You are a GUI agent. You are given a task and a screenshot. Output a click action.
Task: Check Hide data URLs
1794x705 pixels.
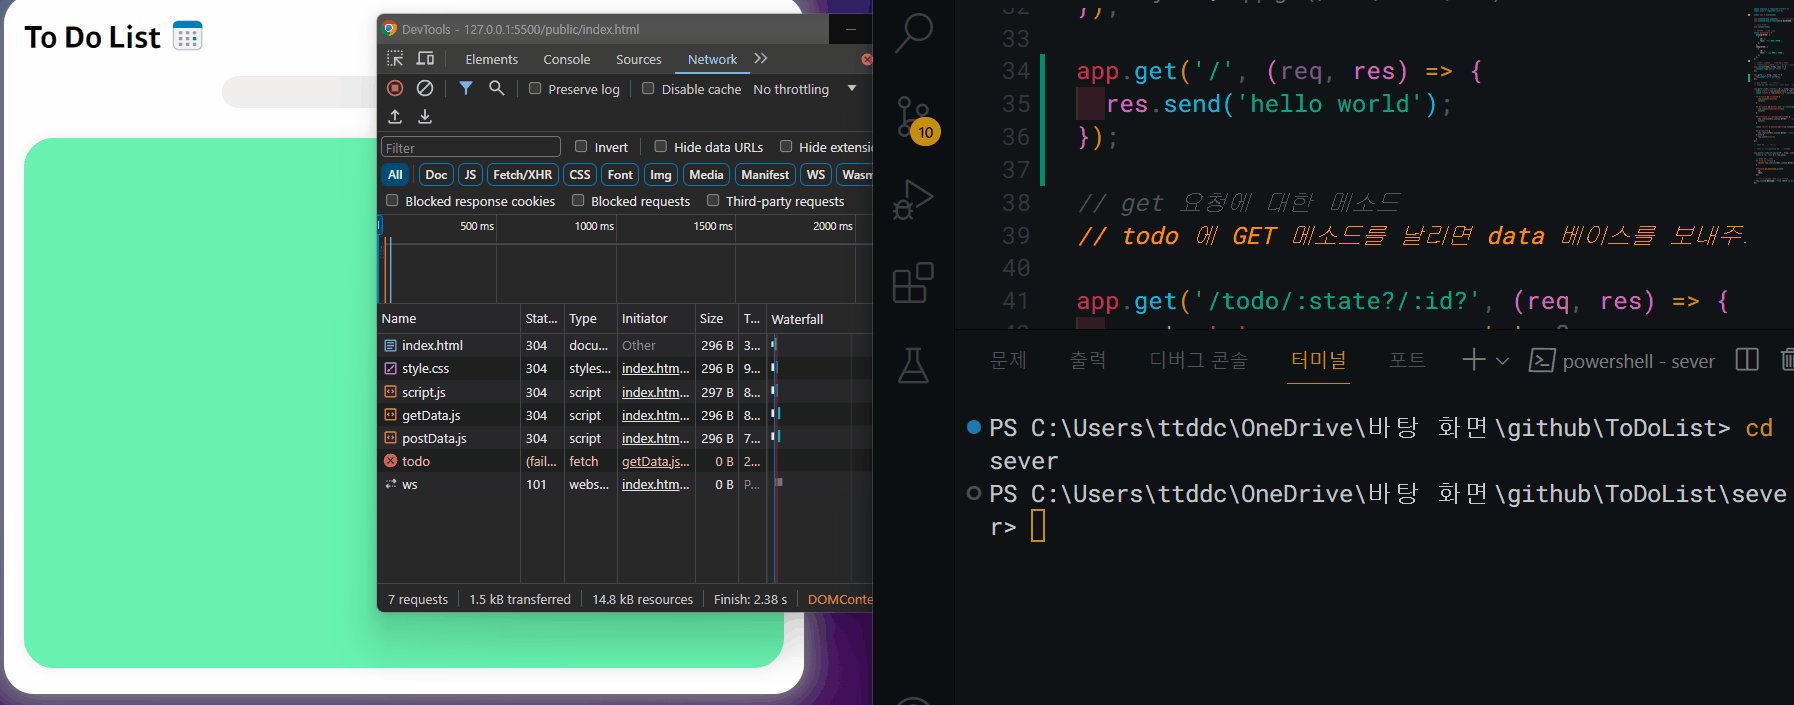click(x=661, y=146)
